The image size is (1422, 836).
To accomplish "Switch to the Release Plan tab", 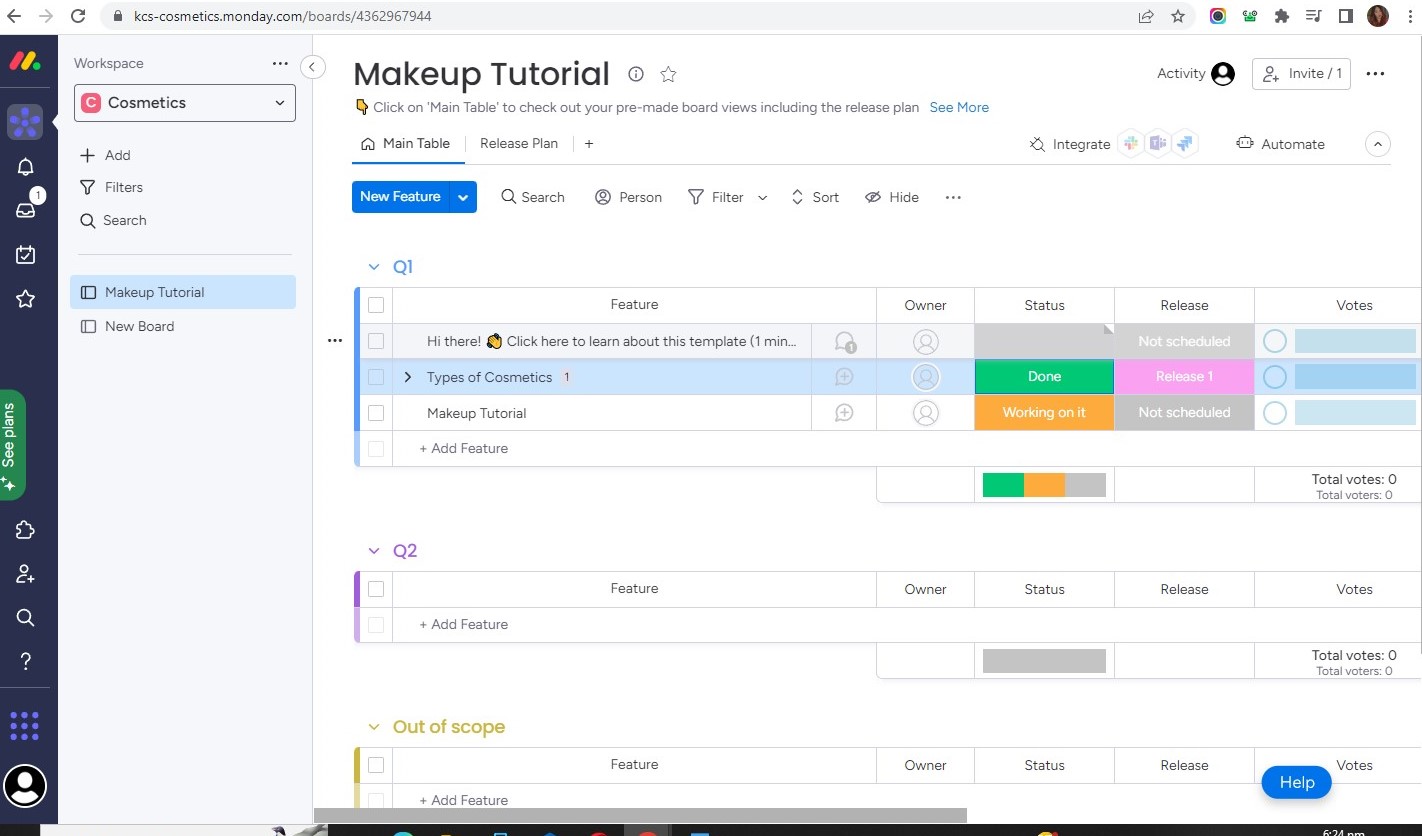I will coord(519,143).
